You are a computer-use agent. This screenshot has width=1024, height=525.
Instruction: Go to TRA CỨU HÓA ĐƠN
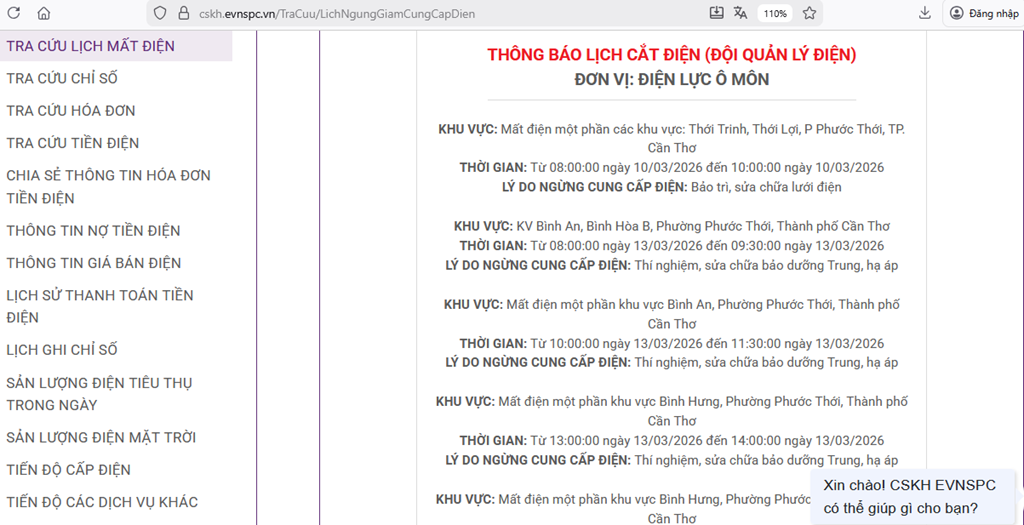click(x=71, y=110)
